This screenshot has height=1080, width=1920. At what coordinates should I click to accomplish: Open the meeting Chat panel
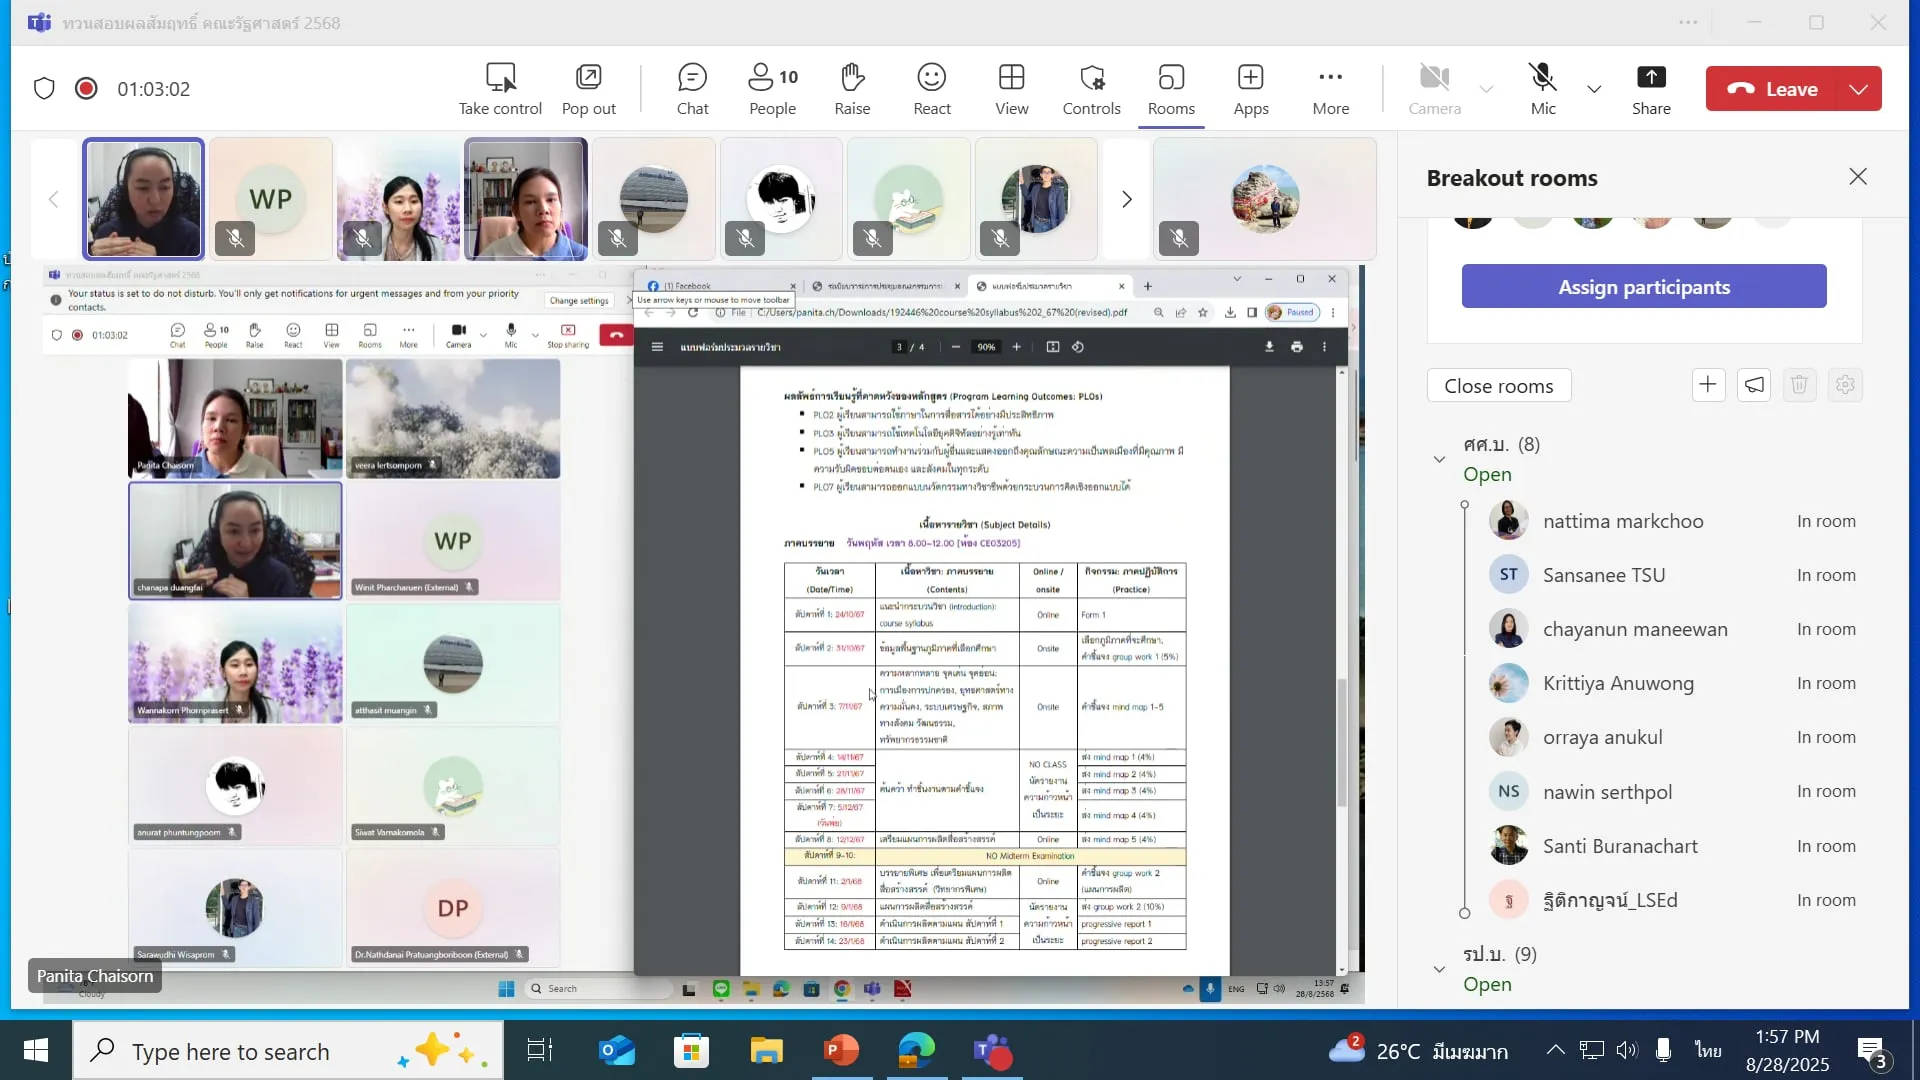pyautogui.click(x=692, y=88)
